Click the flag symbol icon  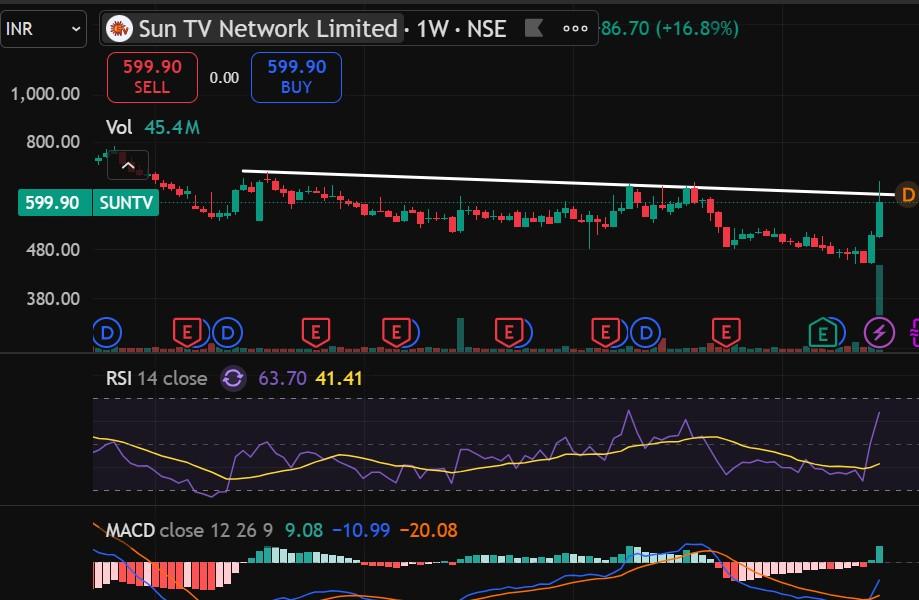click(x=533, y=28)
